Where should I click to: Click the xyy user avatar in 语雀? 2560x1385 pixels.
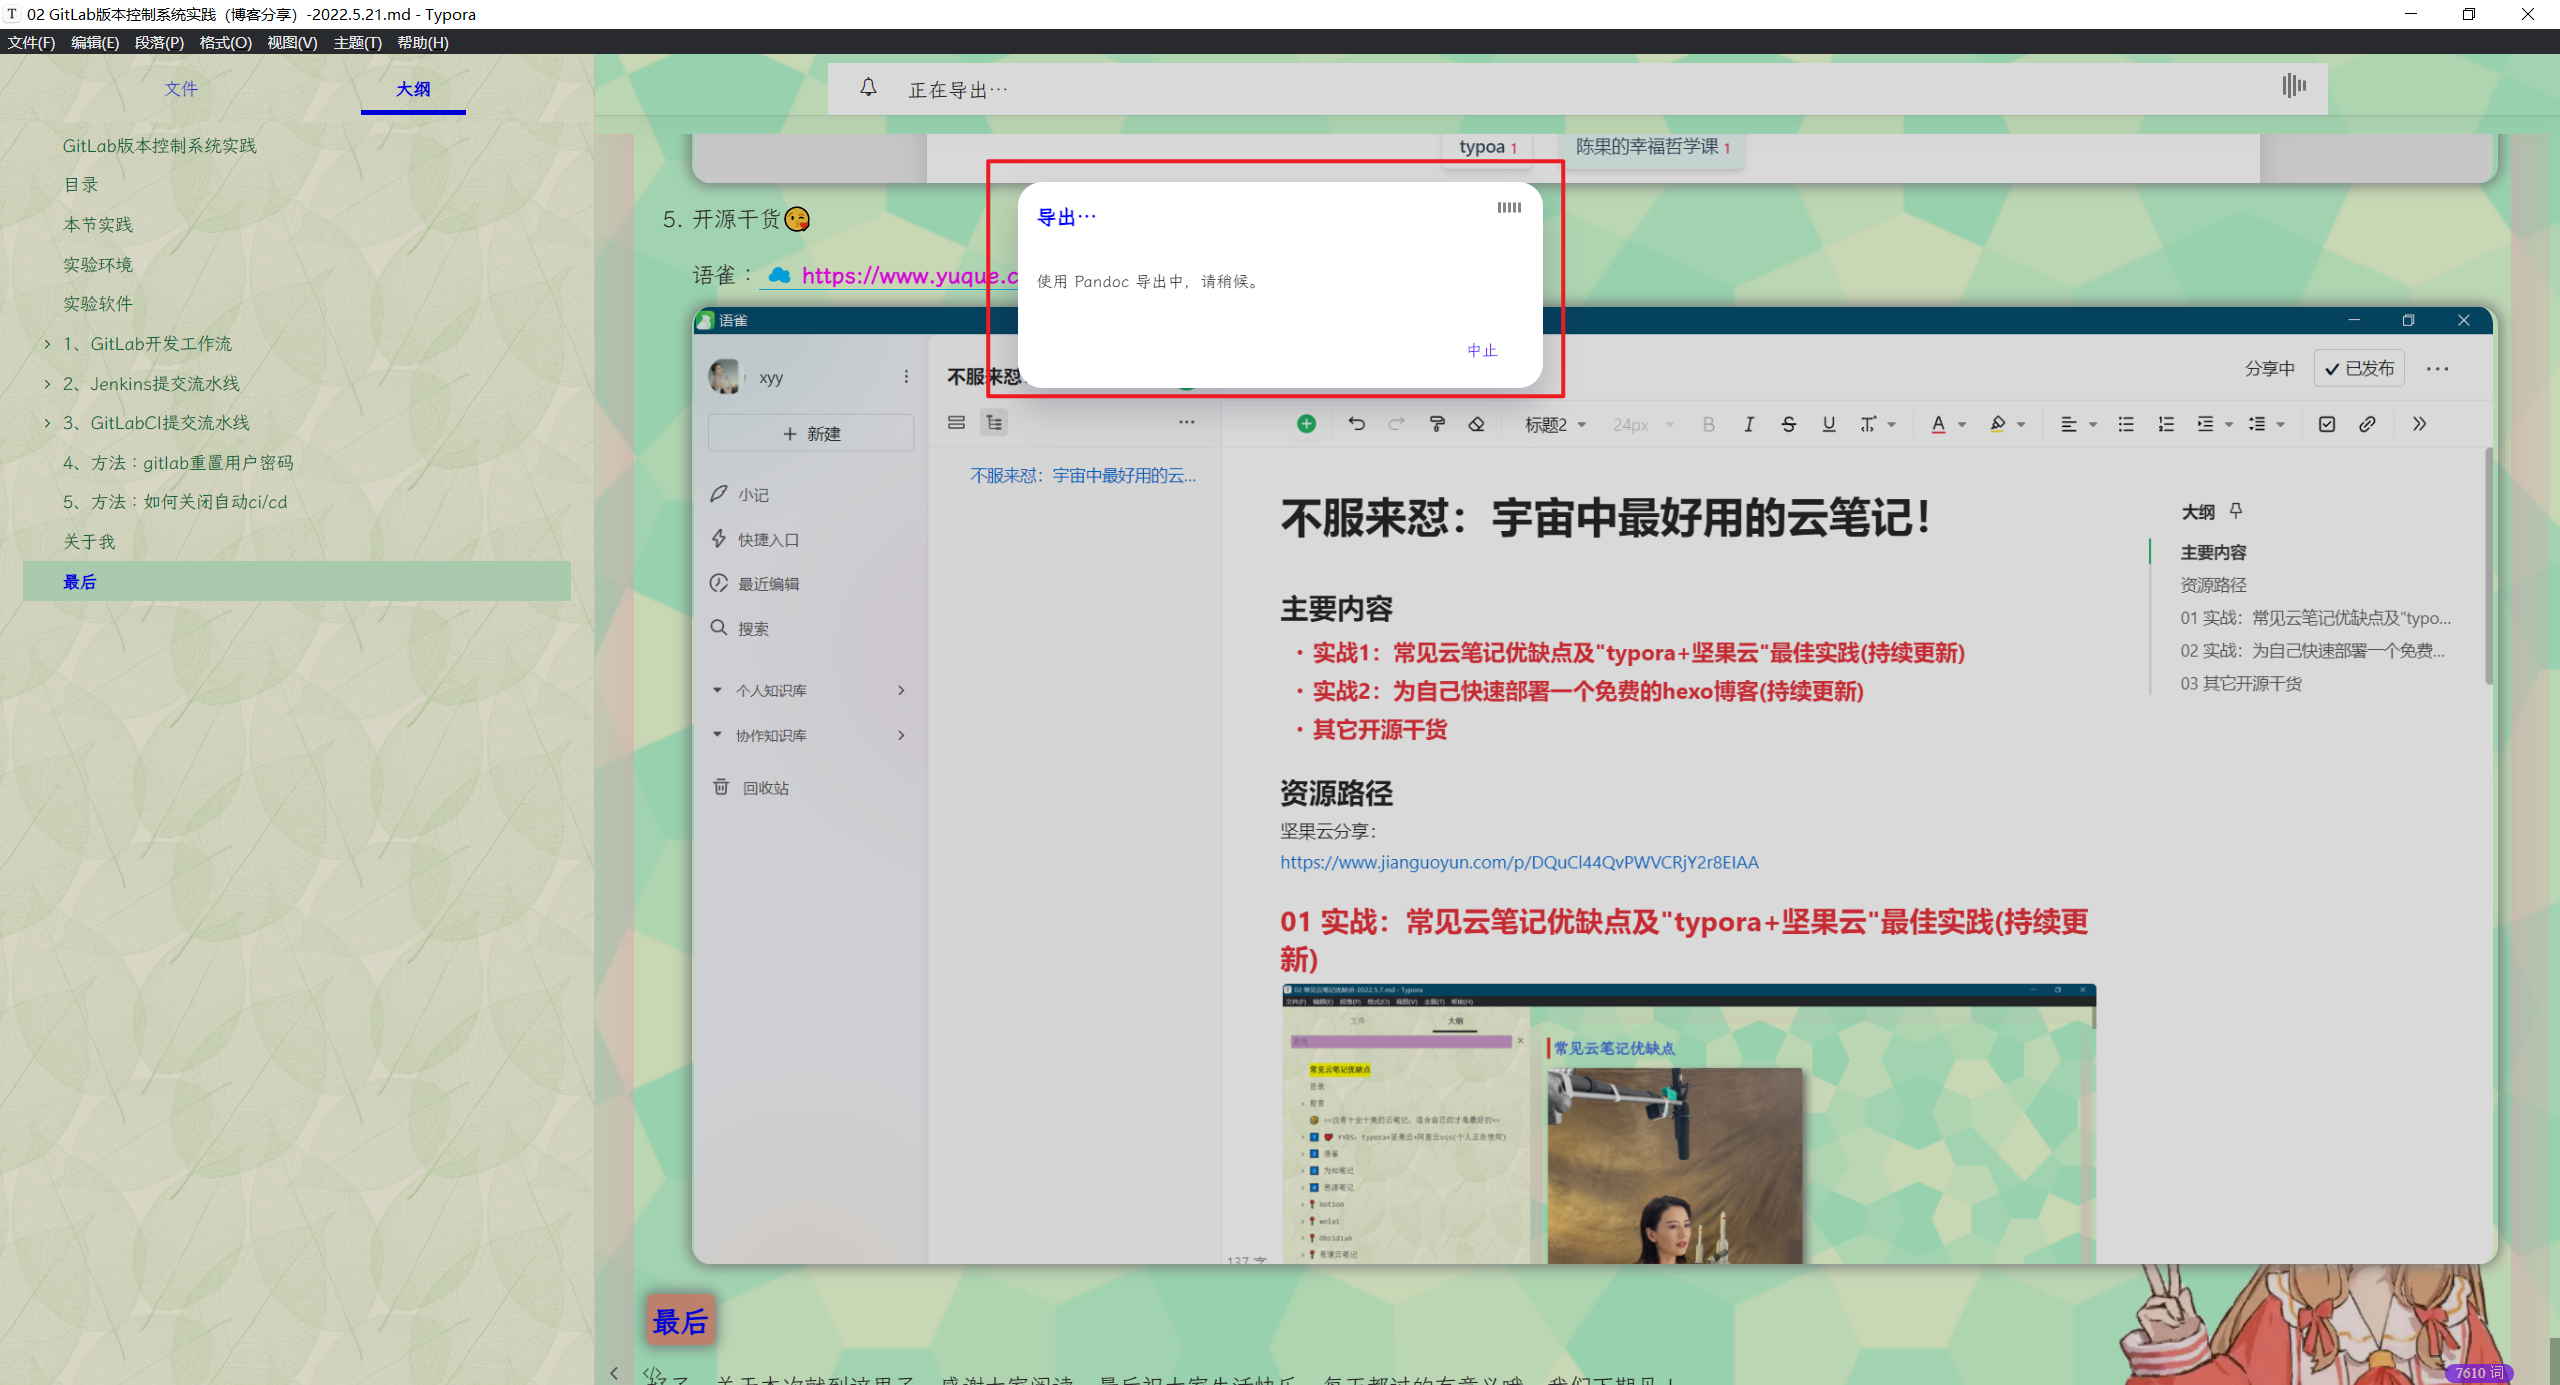(725, 377)
